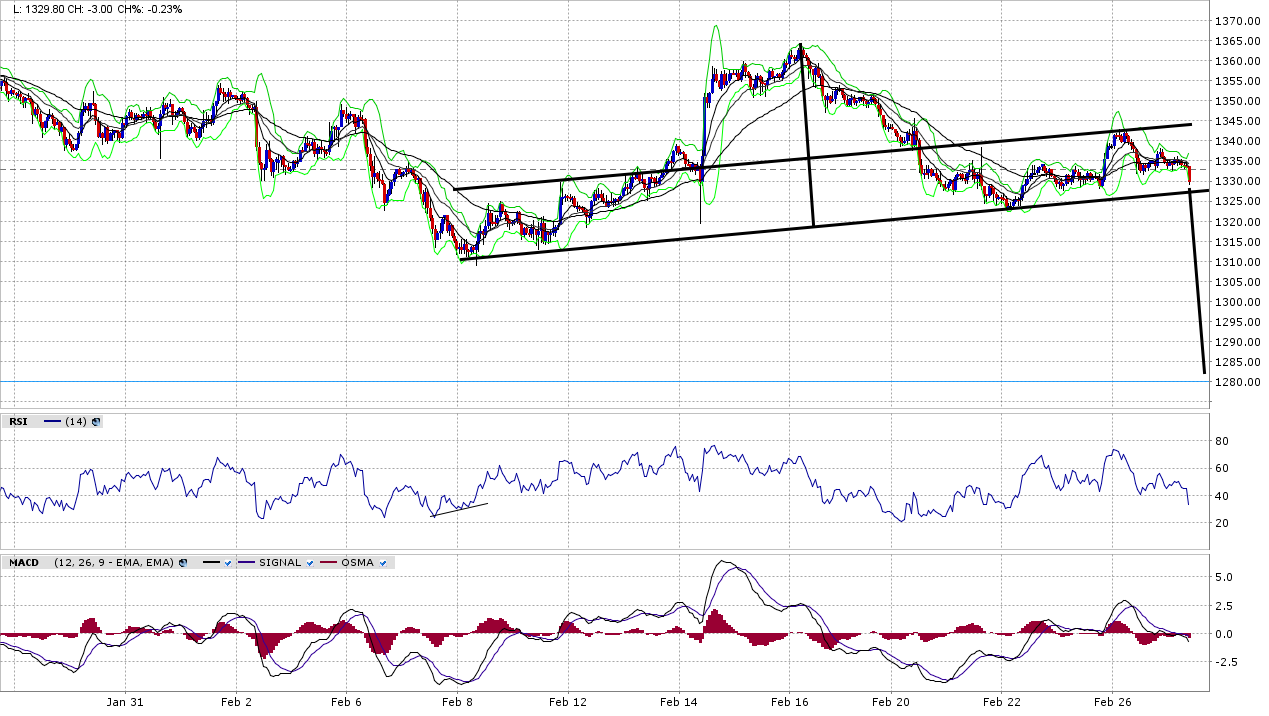
Task: Click the SIGNAL blue line color swatch
Action: 247,563
